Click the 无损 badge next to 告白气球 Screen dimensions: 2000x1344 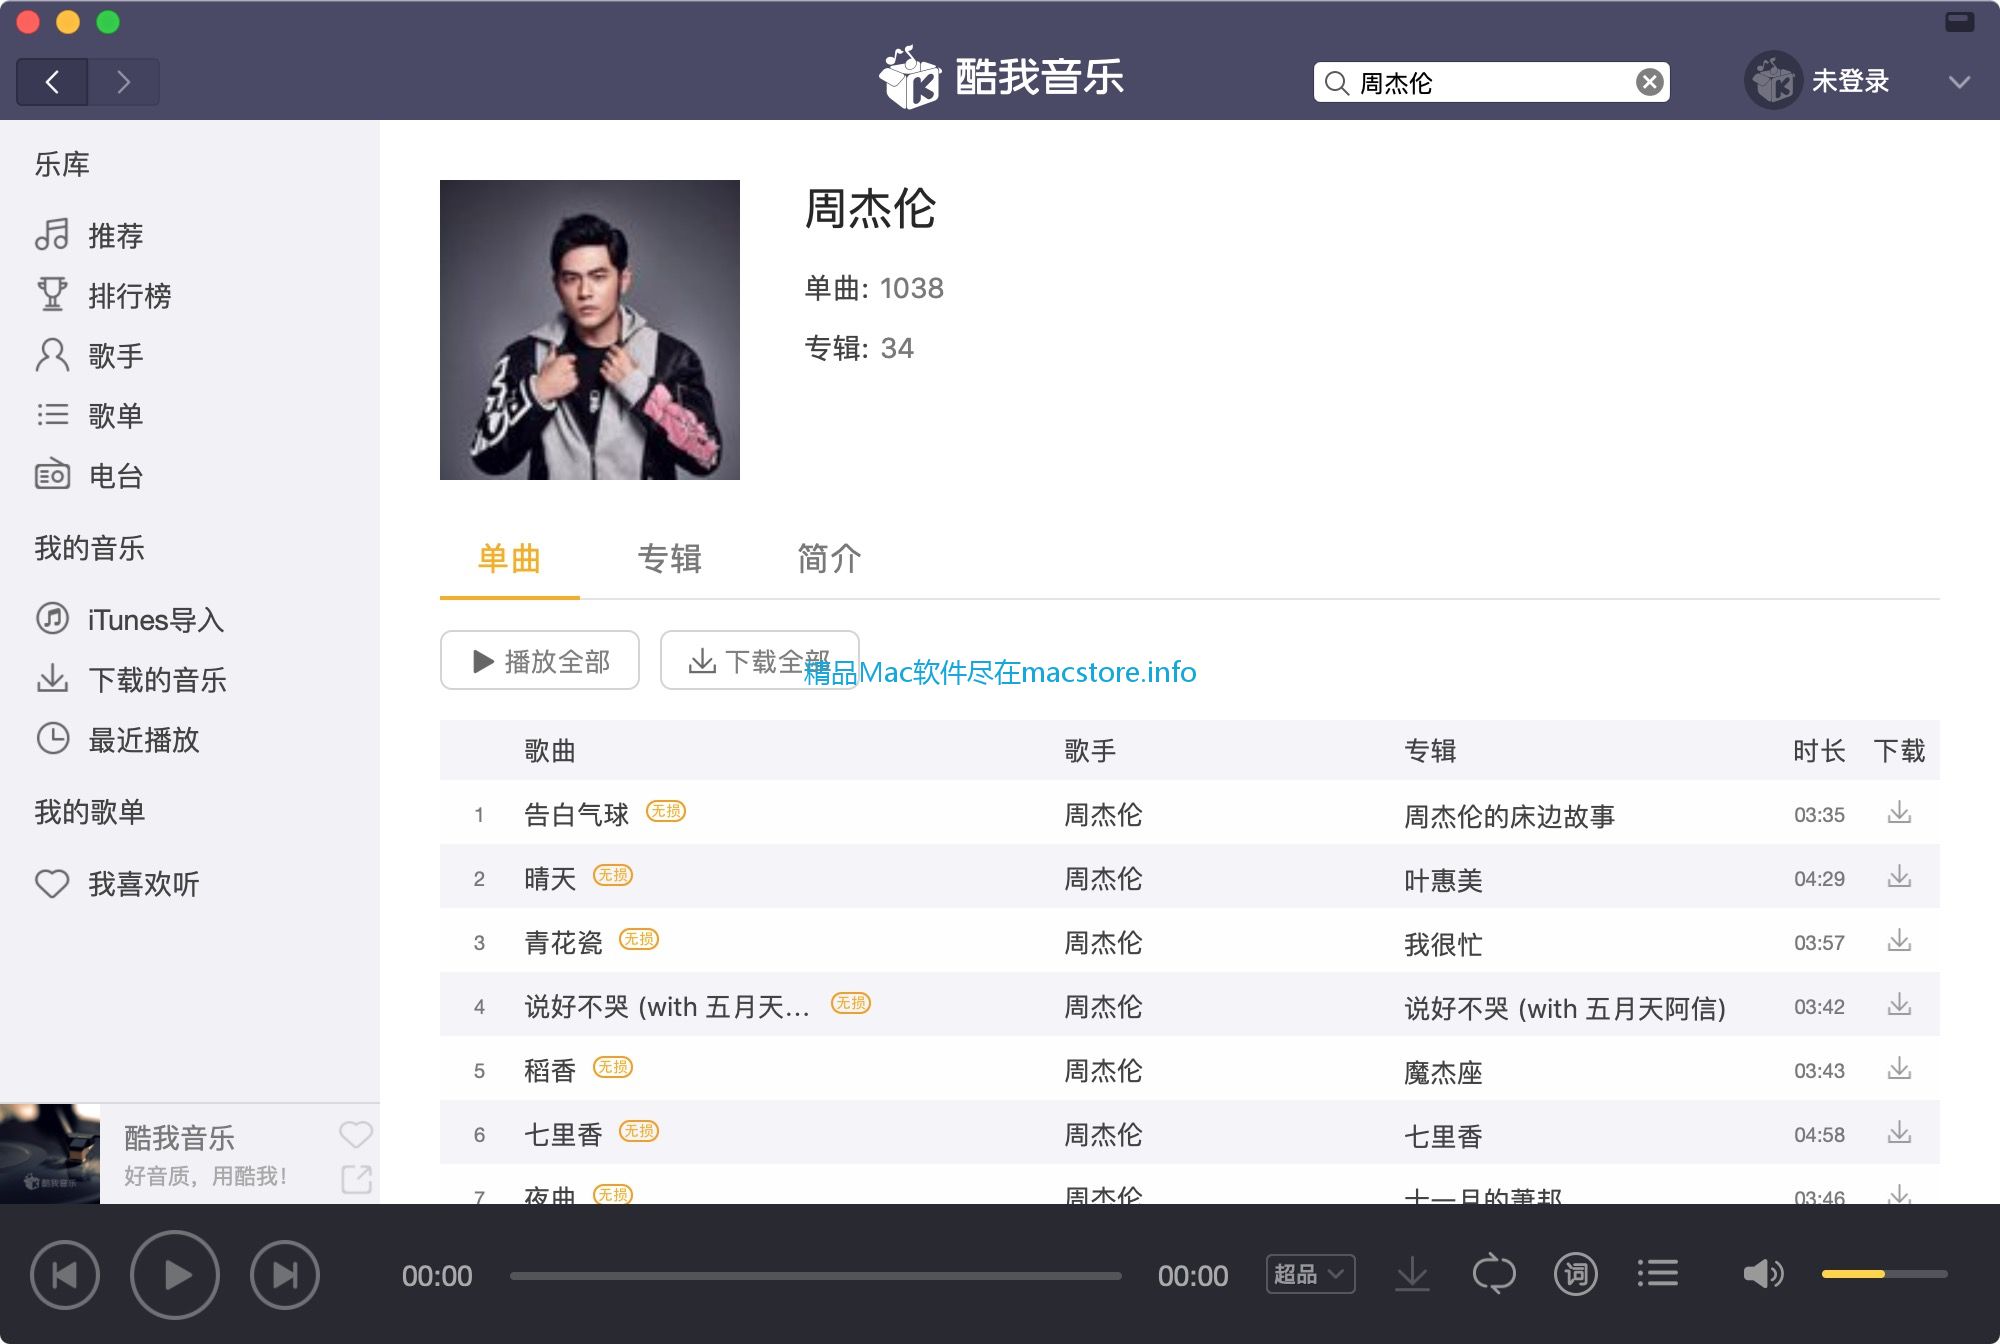point(666,811)
